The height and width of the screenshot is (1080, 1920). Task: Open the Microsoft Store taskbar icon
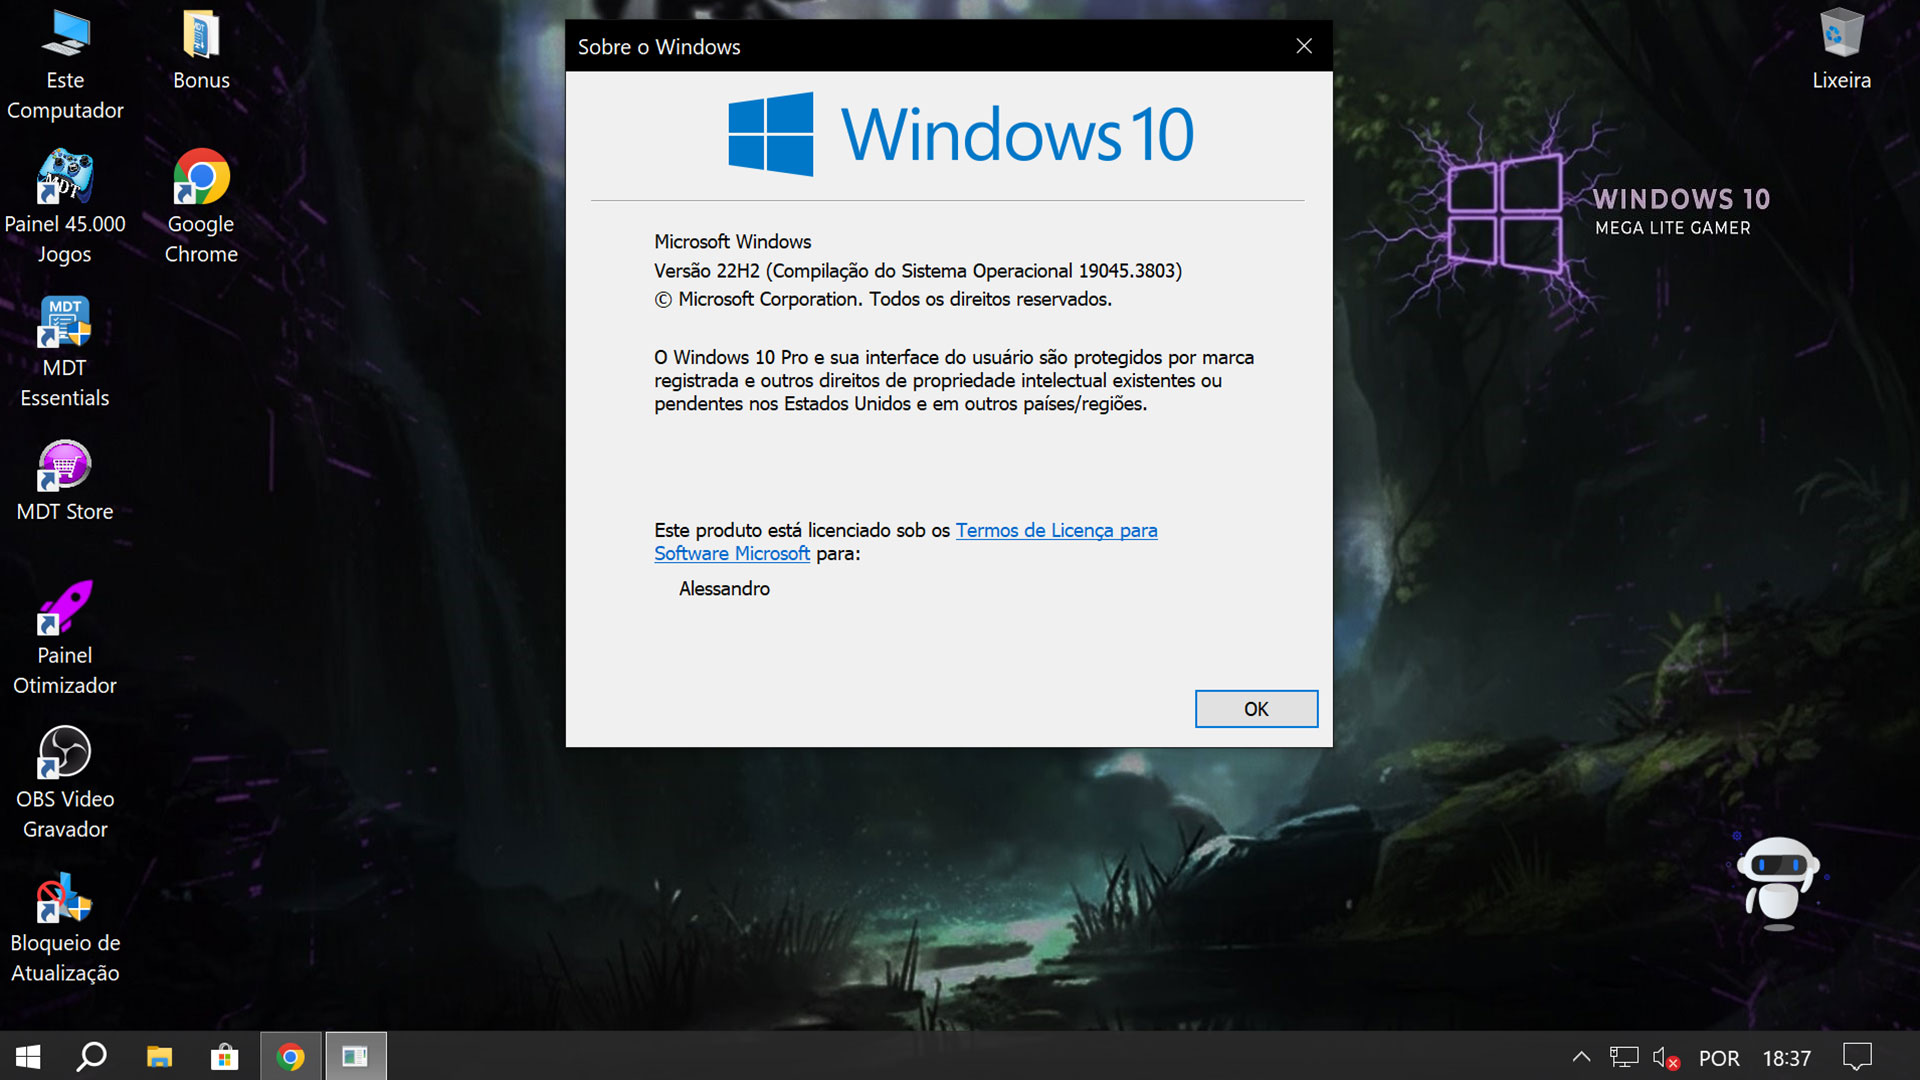[x=224, y=1057]
